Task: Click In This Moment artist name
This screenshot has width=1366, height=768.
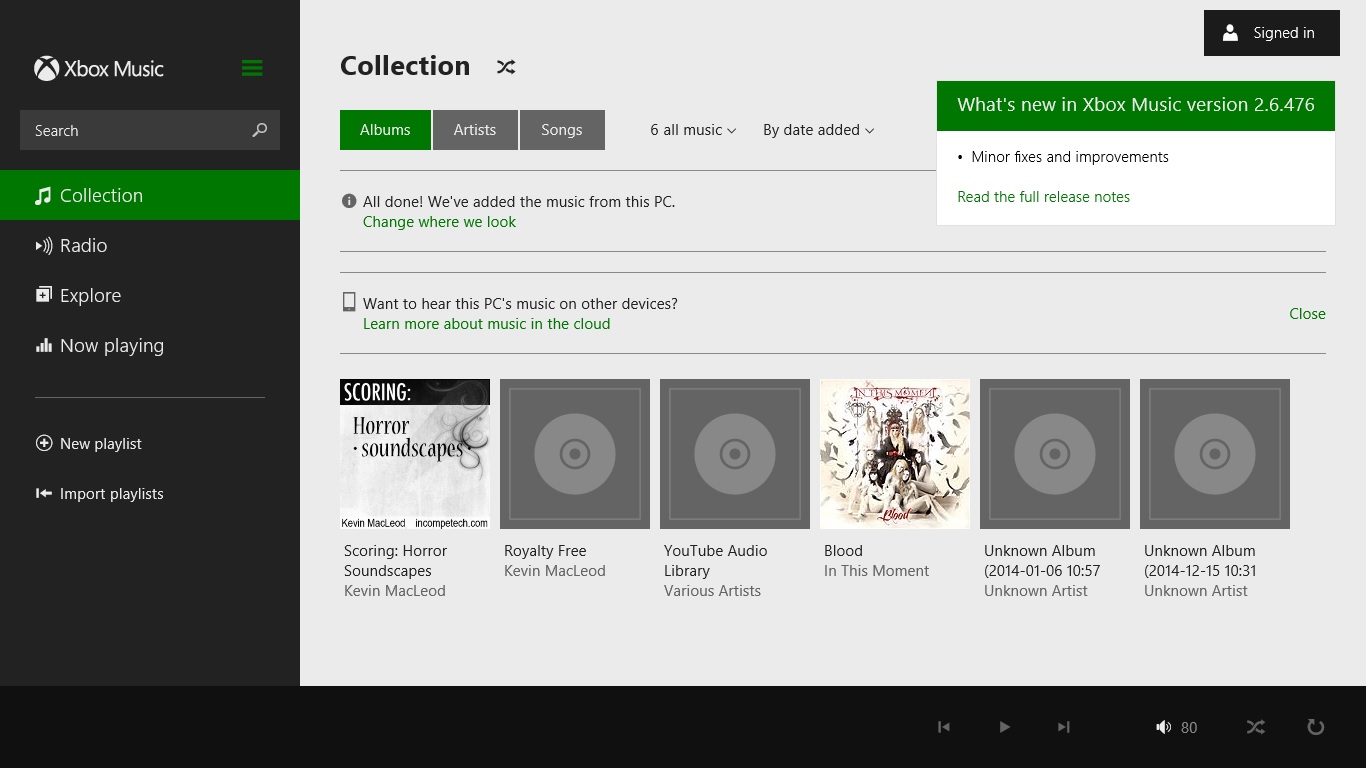Action: pos(876,571)
